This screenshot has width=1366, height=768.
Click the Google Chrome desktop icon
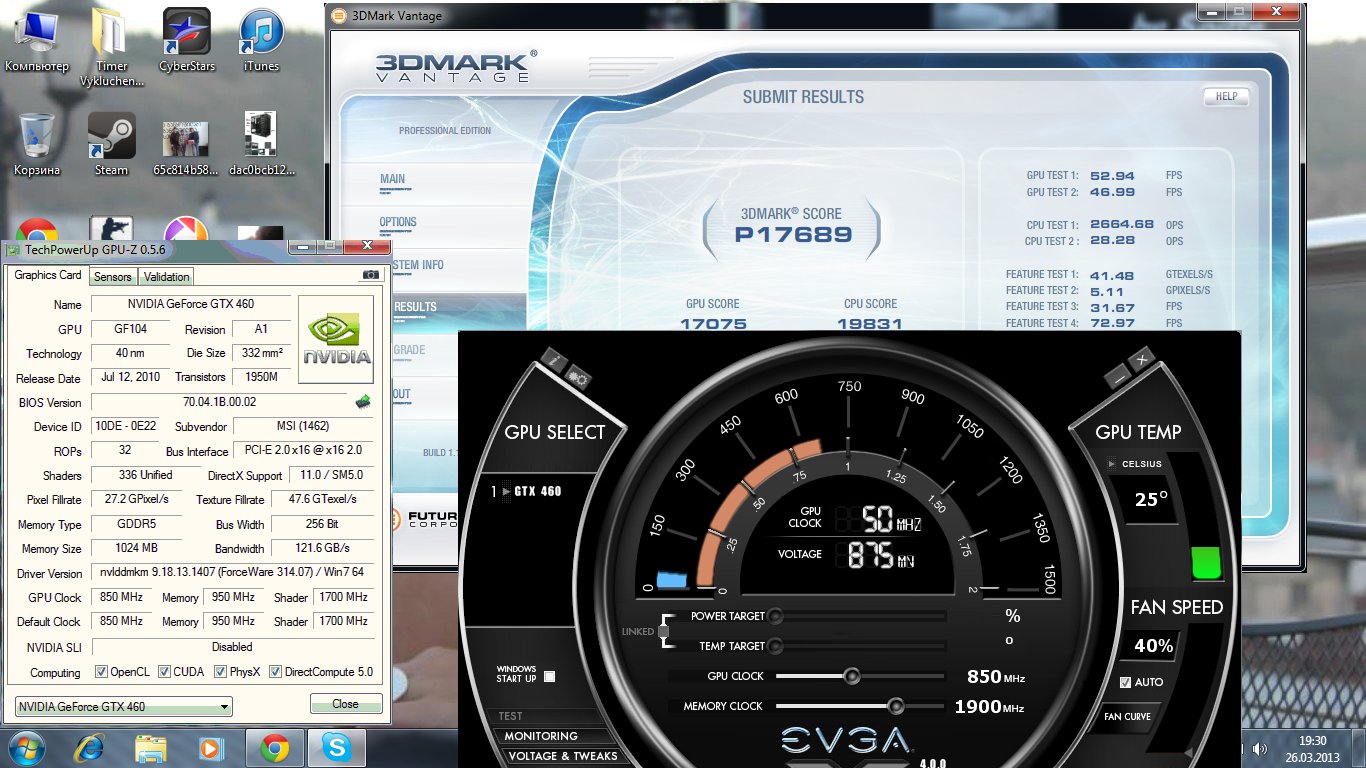pos(37,229)
